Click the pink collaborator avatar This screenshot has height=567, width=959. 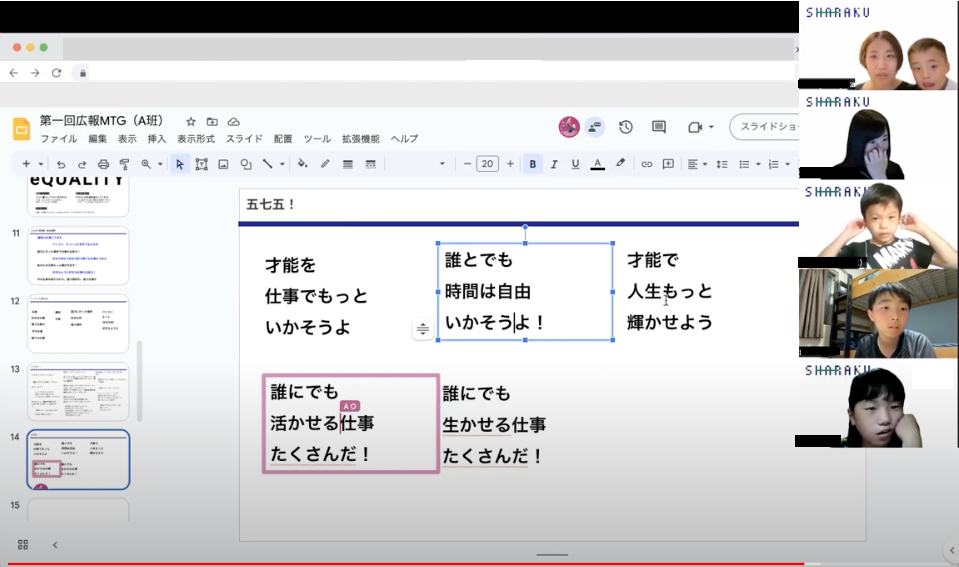[x=569, y=127]
